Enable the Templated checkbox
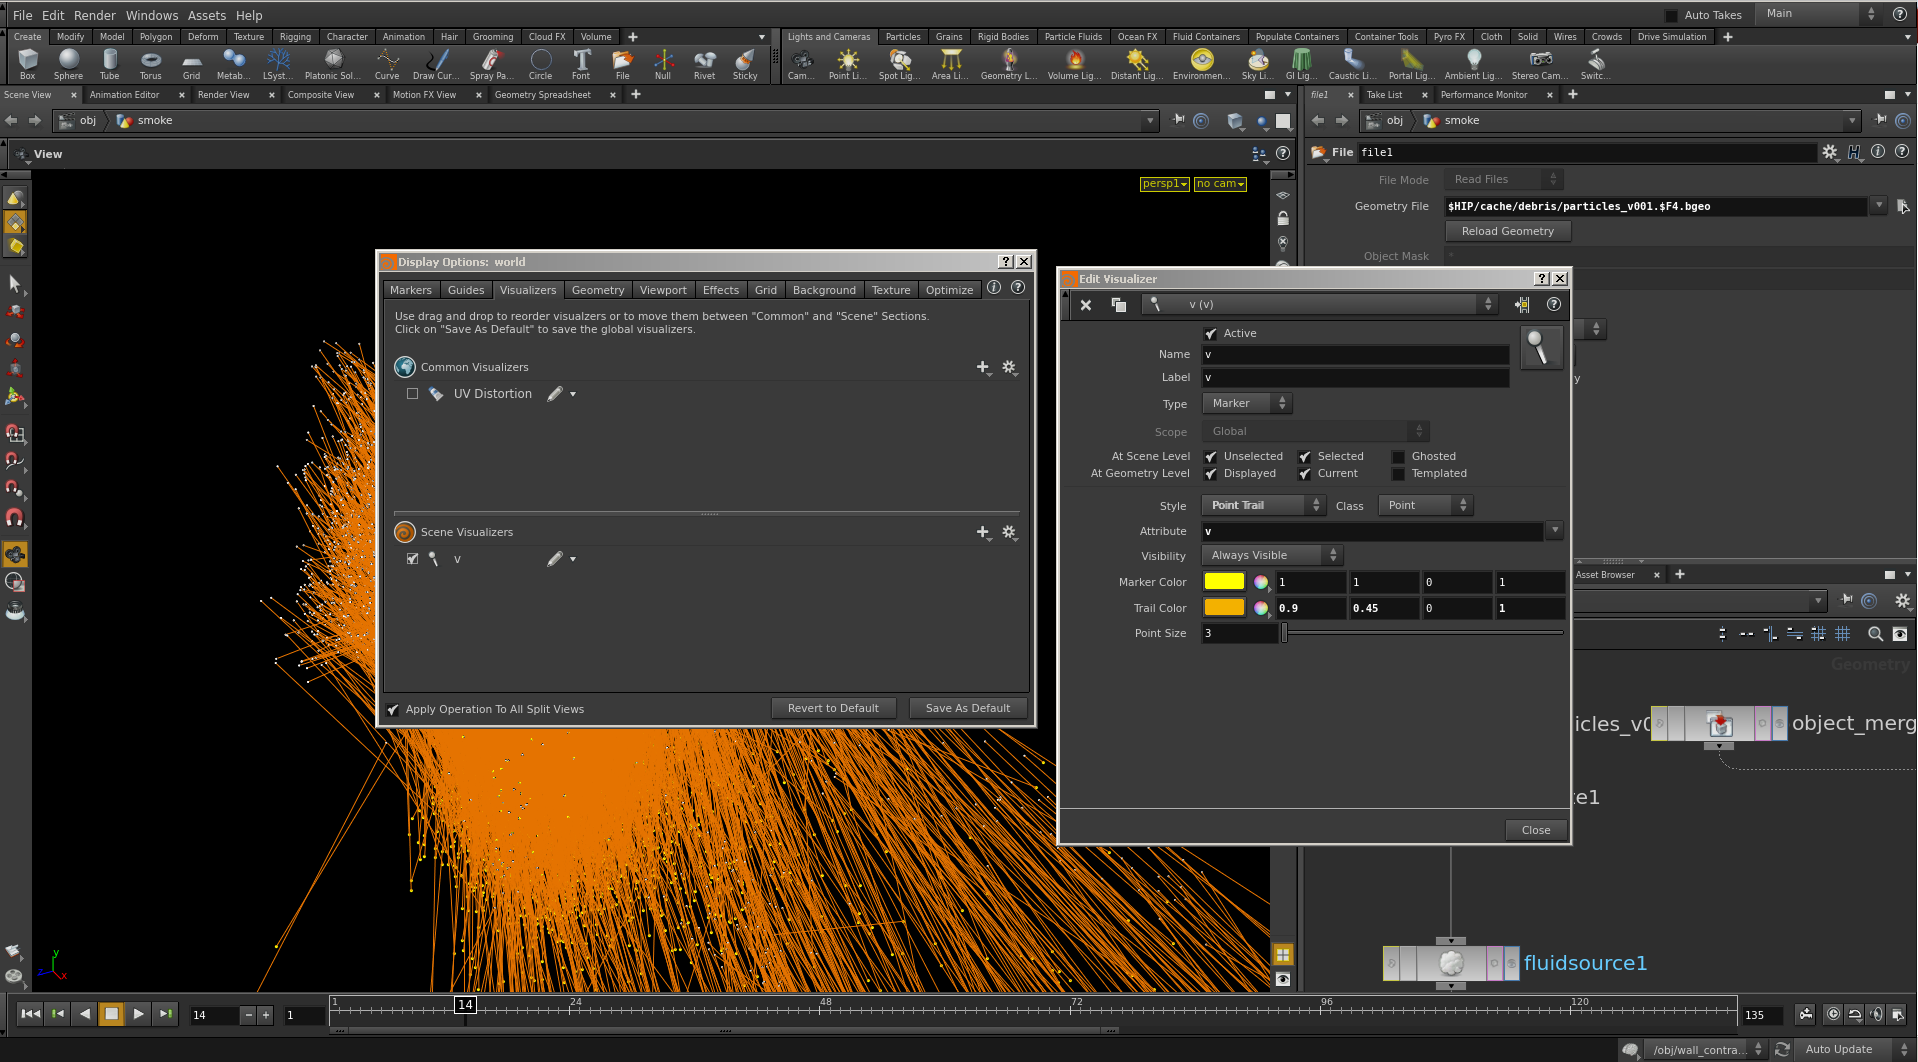The height and width of the screenshot is (1062, 1918). coord(1399,474)
